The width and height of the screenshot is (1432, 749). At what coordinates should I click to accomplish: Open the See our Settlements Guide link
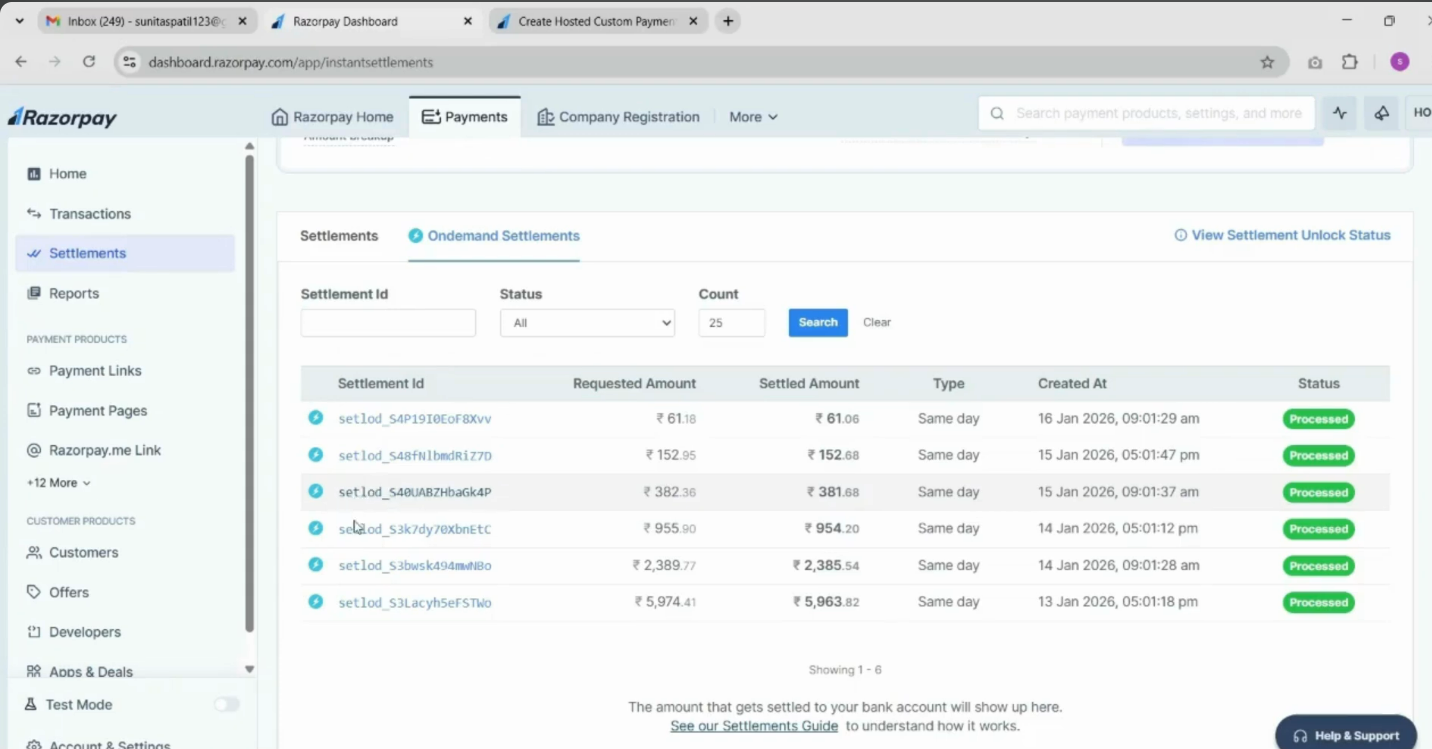pyautogui.click(x=754, y=726)
